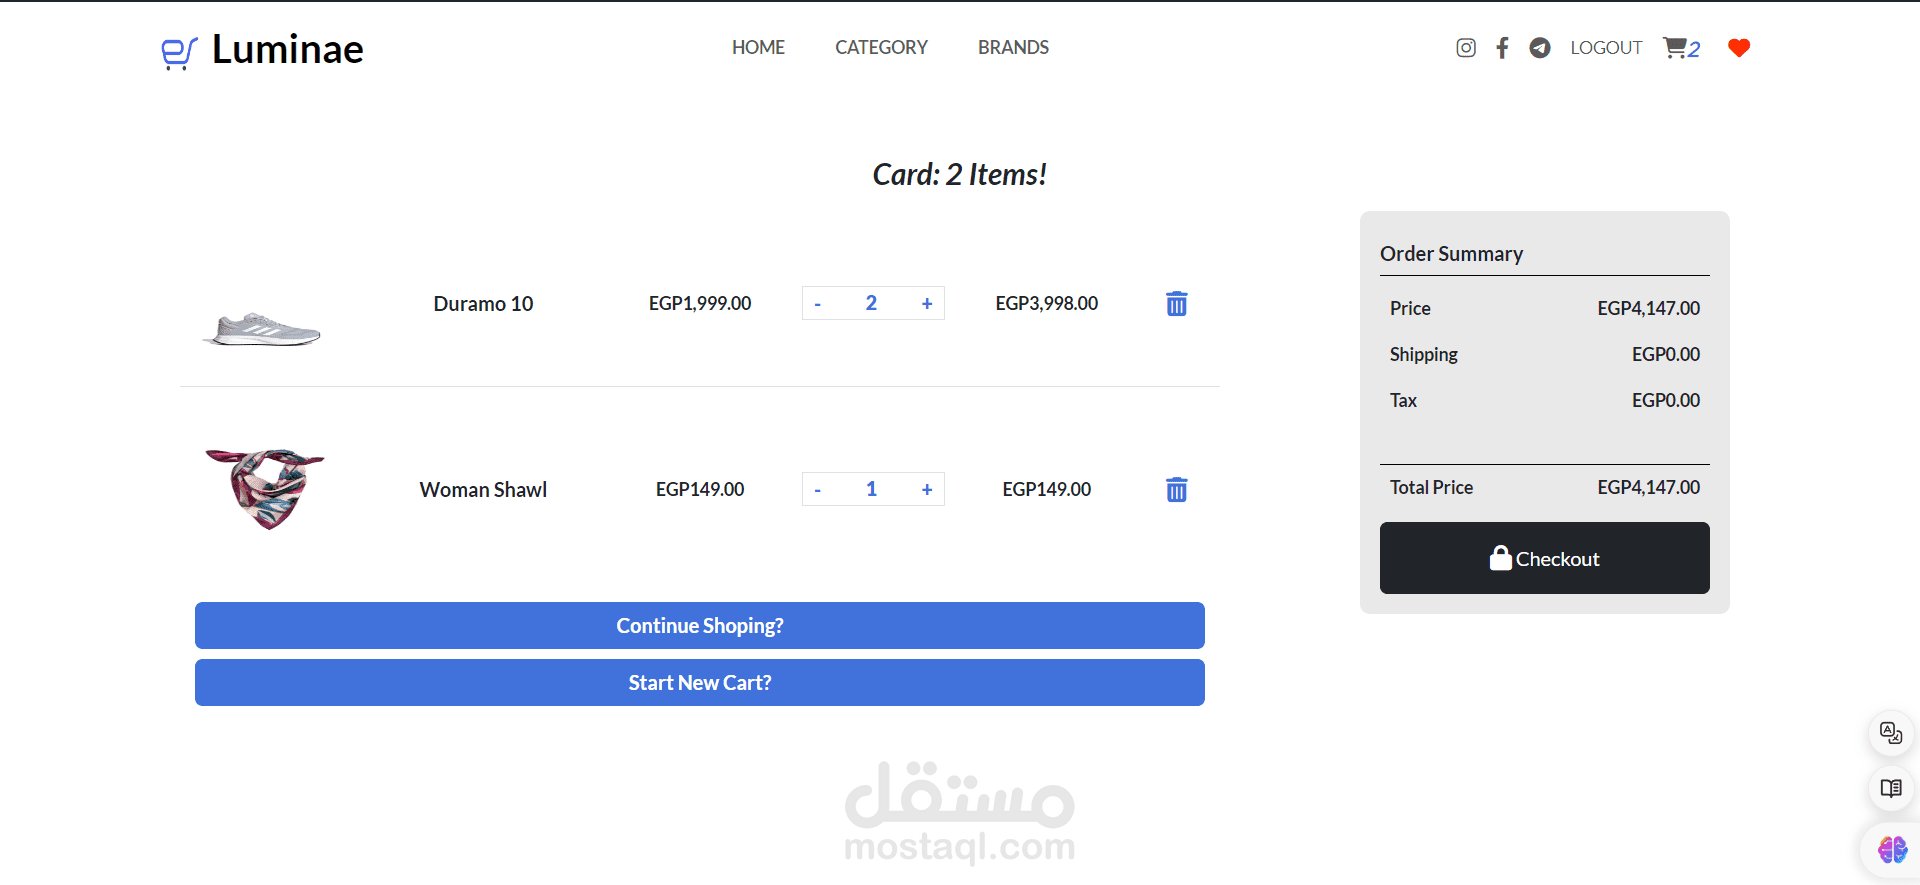The image size is (1920, 885).
Task: Click Continue Shoping? button
Action: tap(700, 625)
